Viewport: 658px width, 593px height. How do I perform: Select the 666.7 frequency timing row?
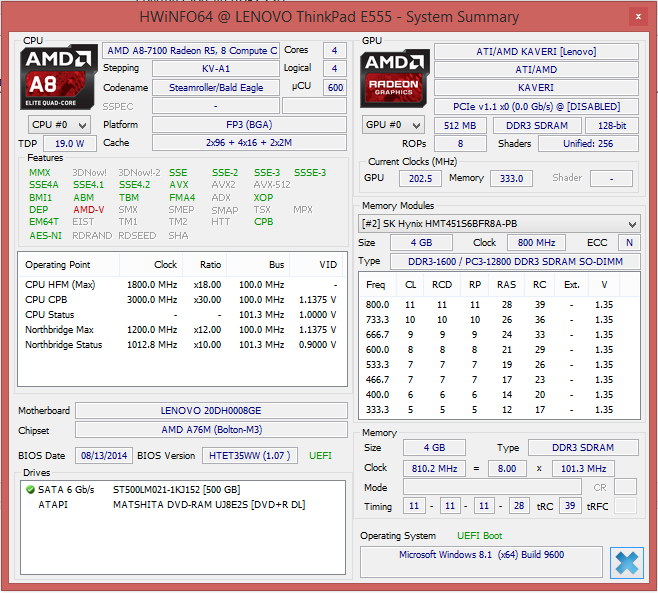499,334
